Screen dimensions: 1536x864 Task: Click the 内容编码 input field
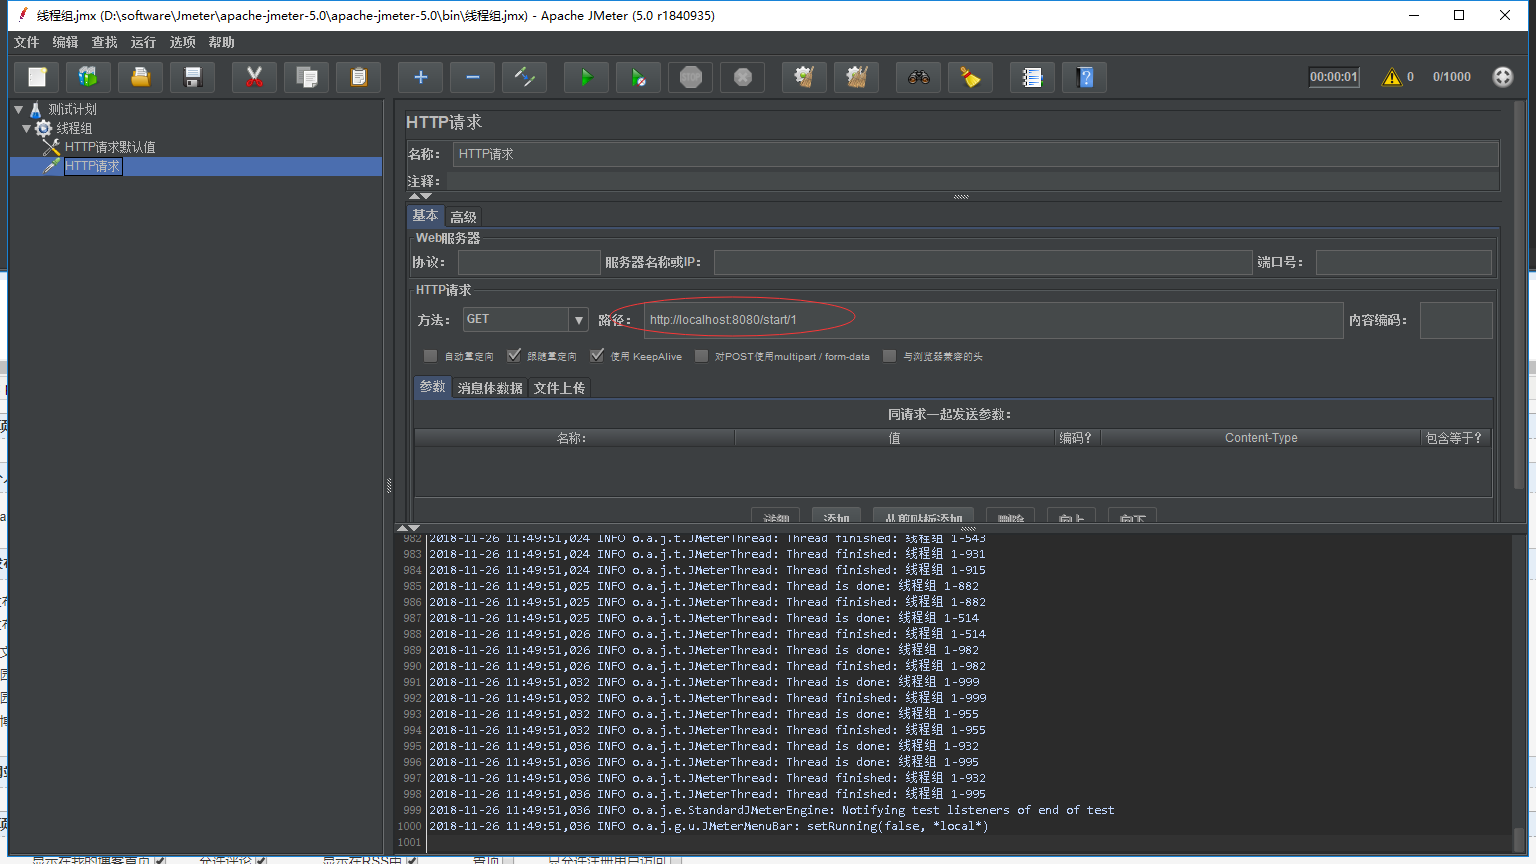(x=1456, y=320)
